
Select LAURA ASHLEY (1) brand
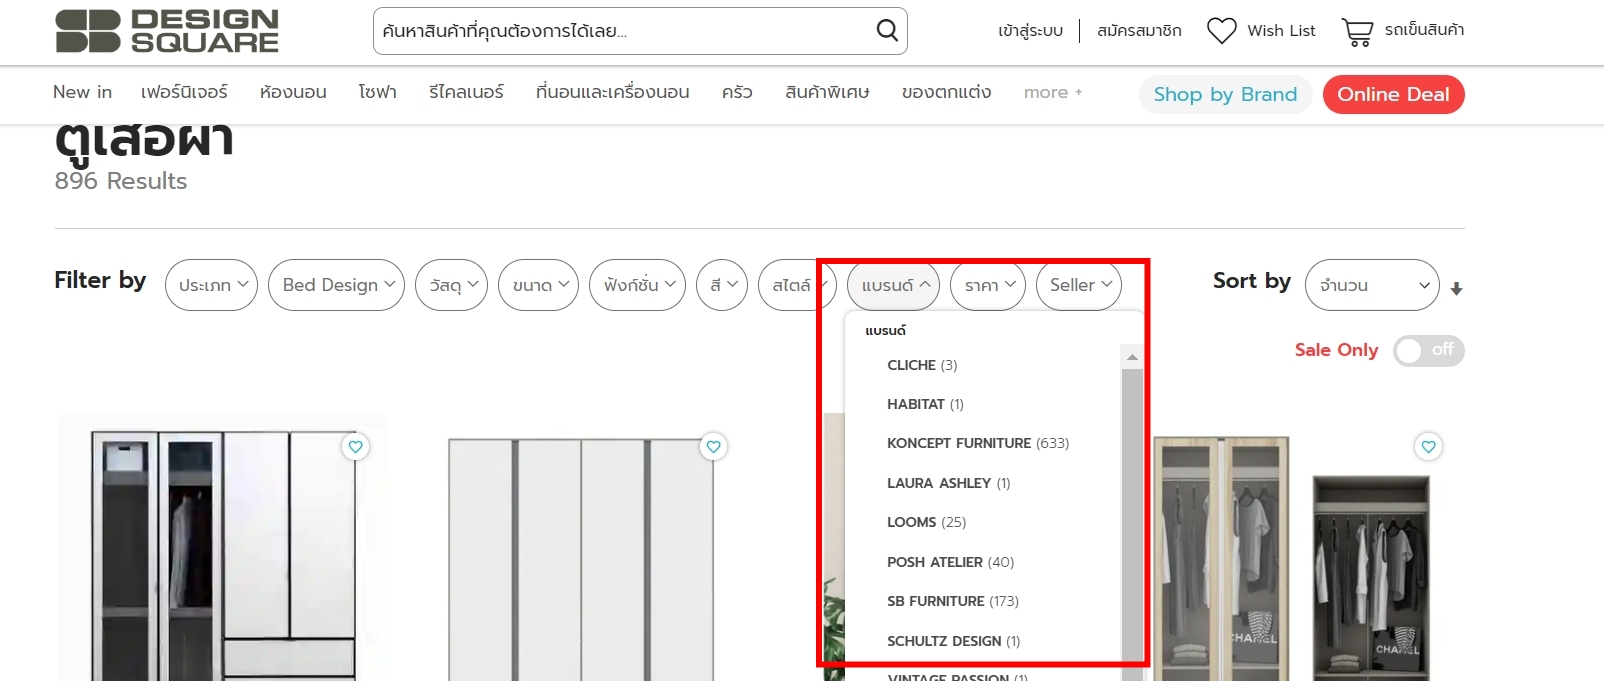(x=948, y=483)
